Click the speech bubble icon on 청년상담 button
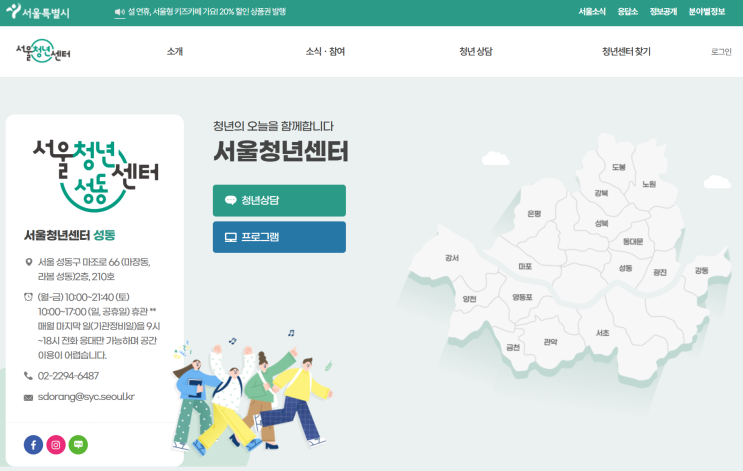The width and height of the screenshot is (743, 471). tap(231, 200)
